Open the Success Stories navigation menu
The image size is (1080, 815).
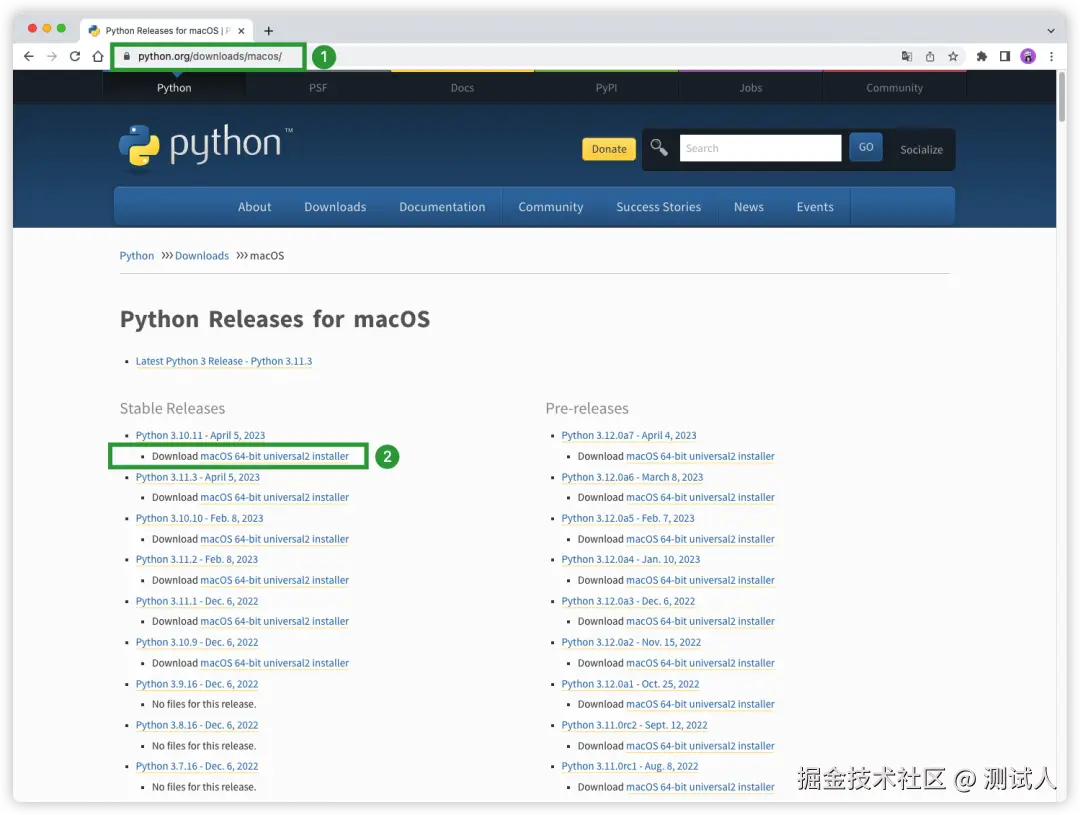click(658, 207)
